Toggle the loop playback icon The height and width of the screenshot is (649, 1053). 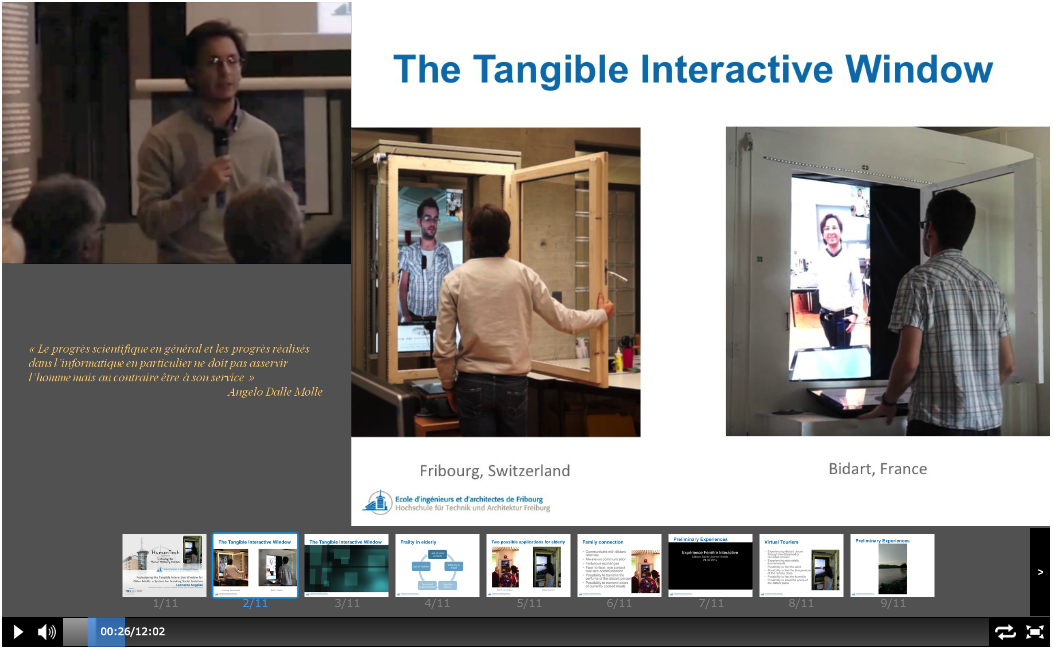pos(1005,632)
